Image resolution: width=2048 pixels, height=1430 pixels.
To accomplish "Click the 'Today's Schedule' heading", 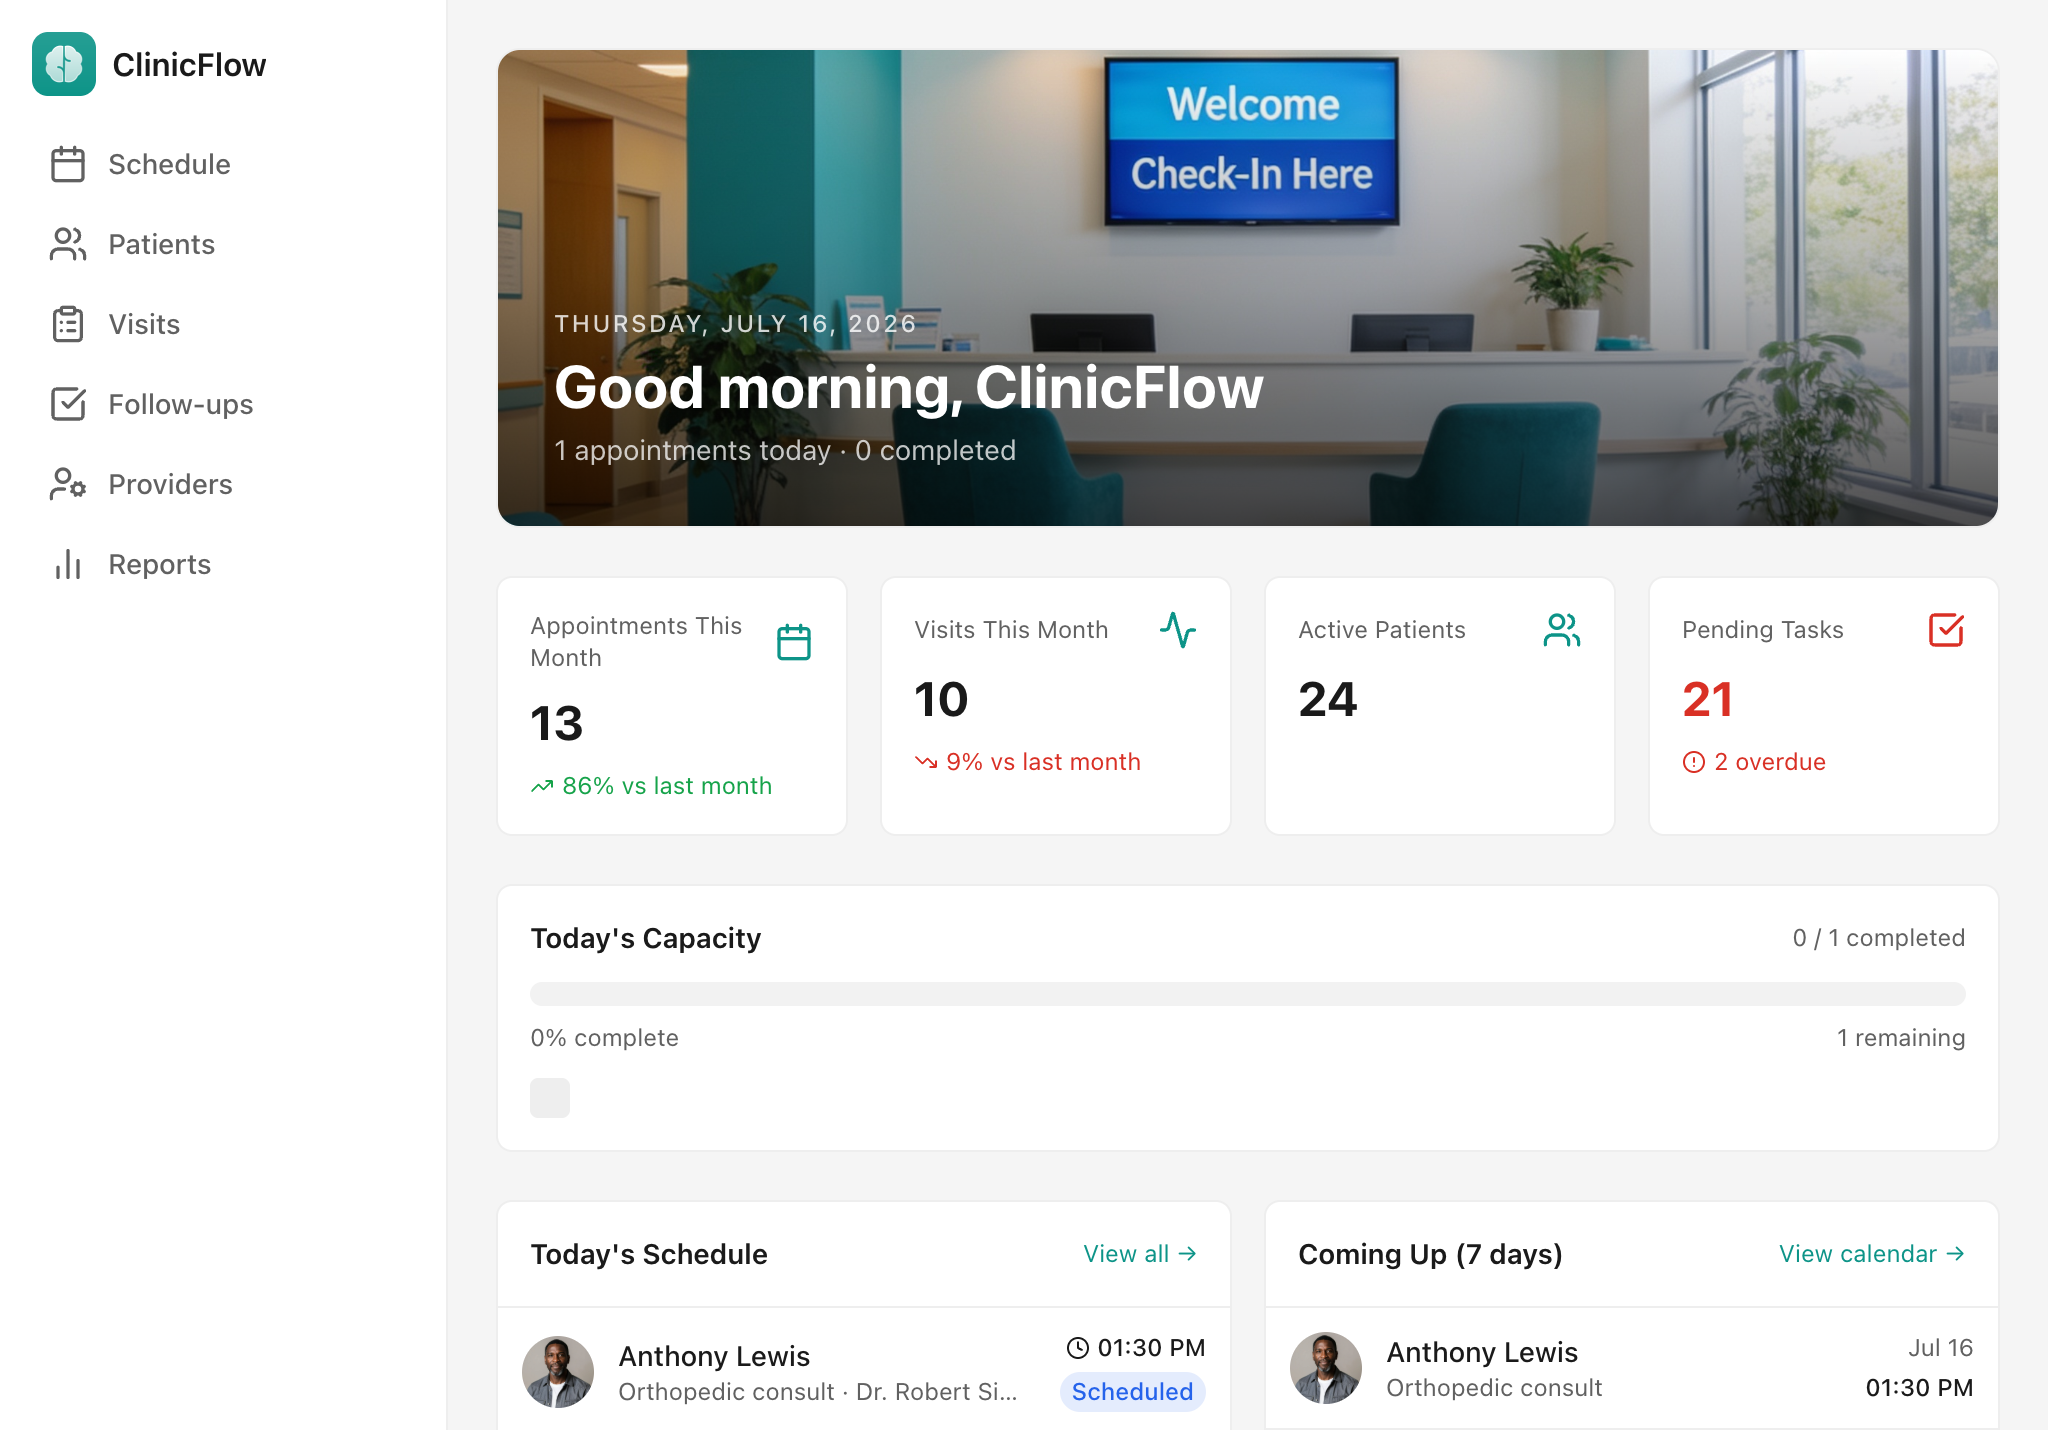I will pos(649,1254).
